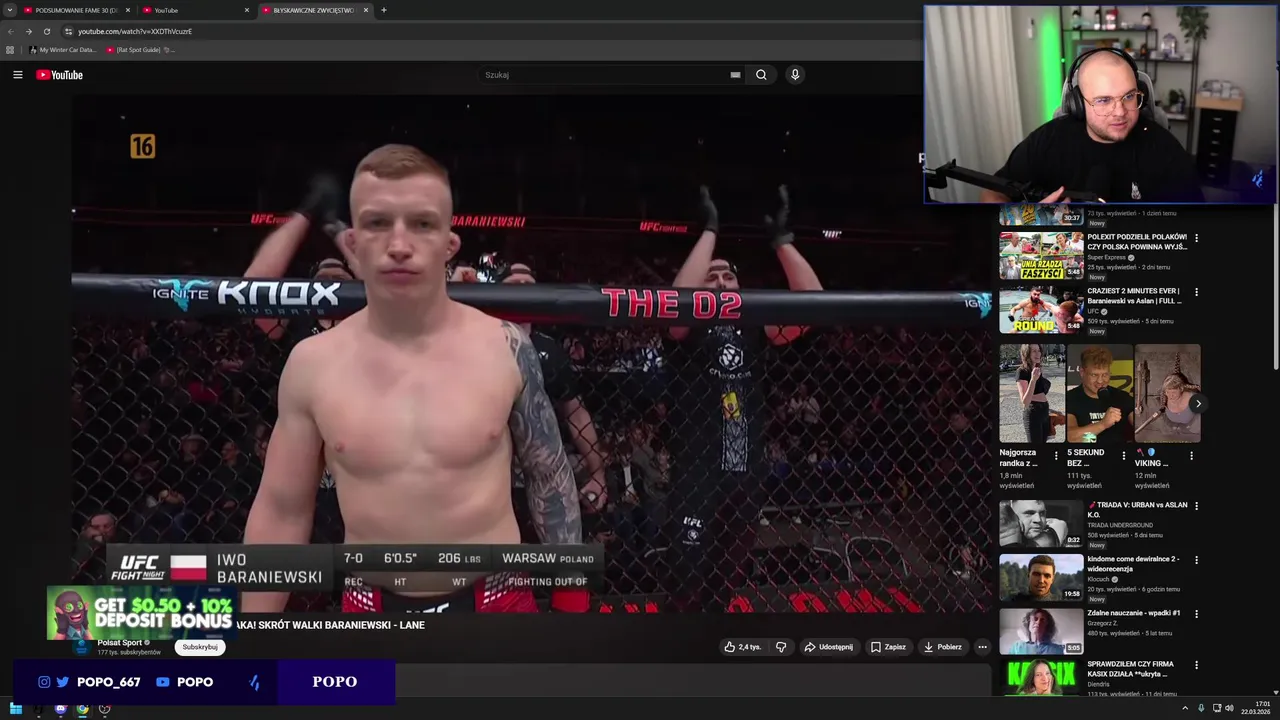Play the VIKING short
The image size is (1280, 720).
[1167, 393]
